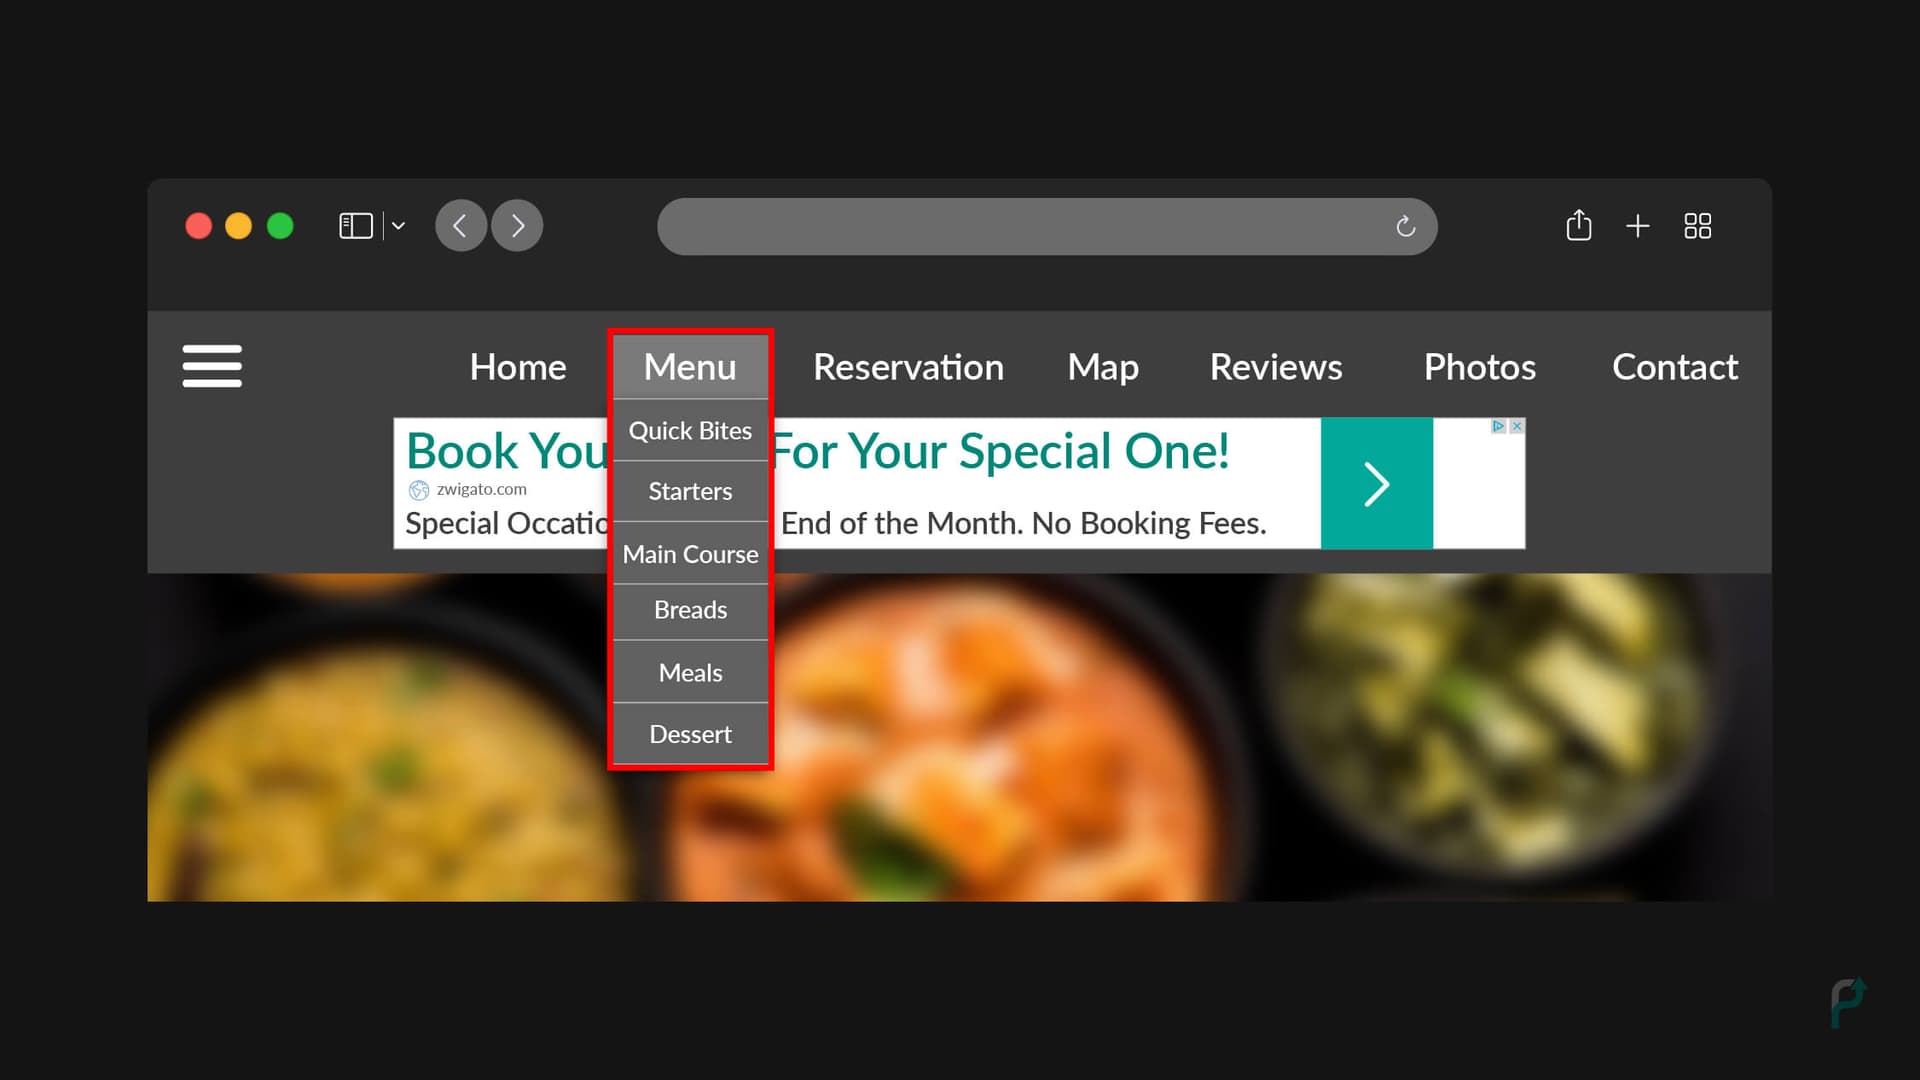Viewport: 1920px width, 1080px height.
Task: Select the Starters menu item
Action: [x=691, y=489]
